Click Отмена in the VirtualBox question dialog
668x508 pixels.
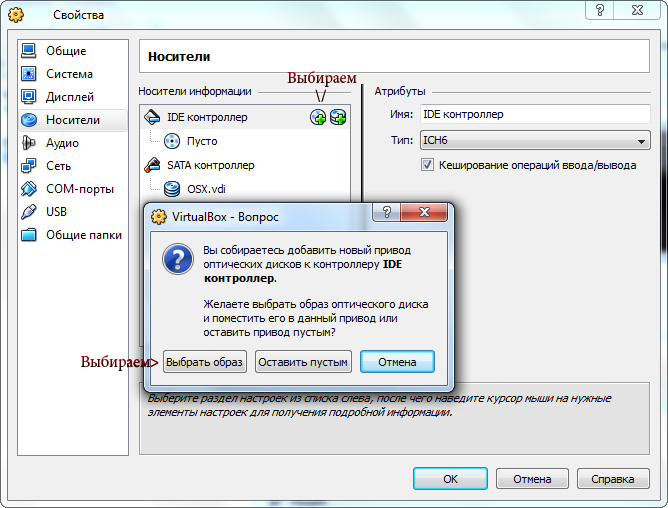tap(397, 362)
